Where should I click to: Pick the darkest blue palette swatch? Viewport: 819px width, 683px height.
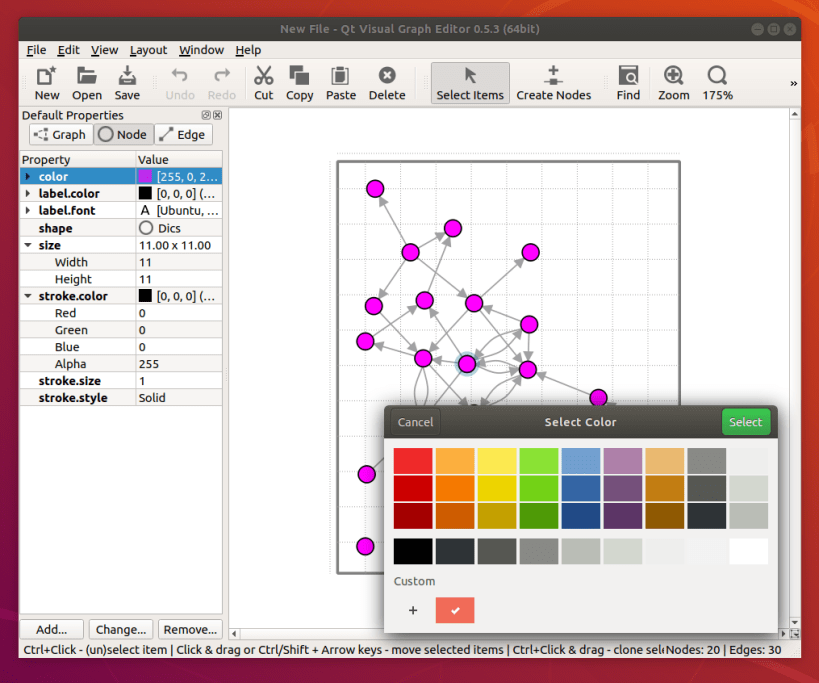pyautogui.click(x=581, y=516)
